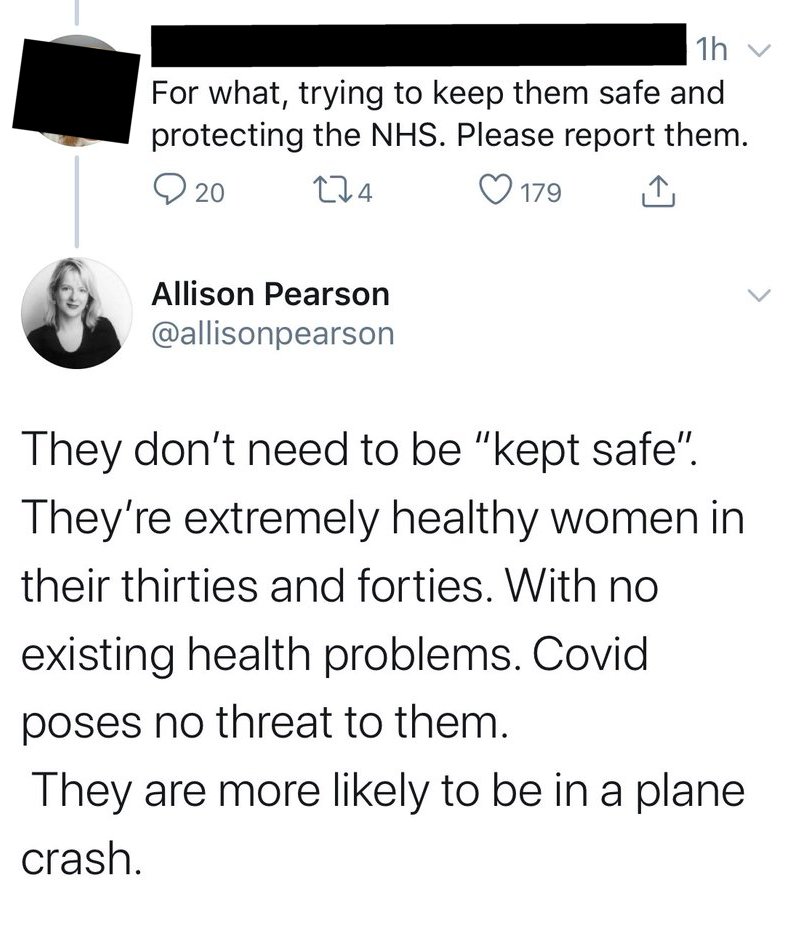Tap the redacted avatar of the top tweet

(72, 93)
